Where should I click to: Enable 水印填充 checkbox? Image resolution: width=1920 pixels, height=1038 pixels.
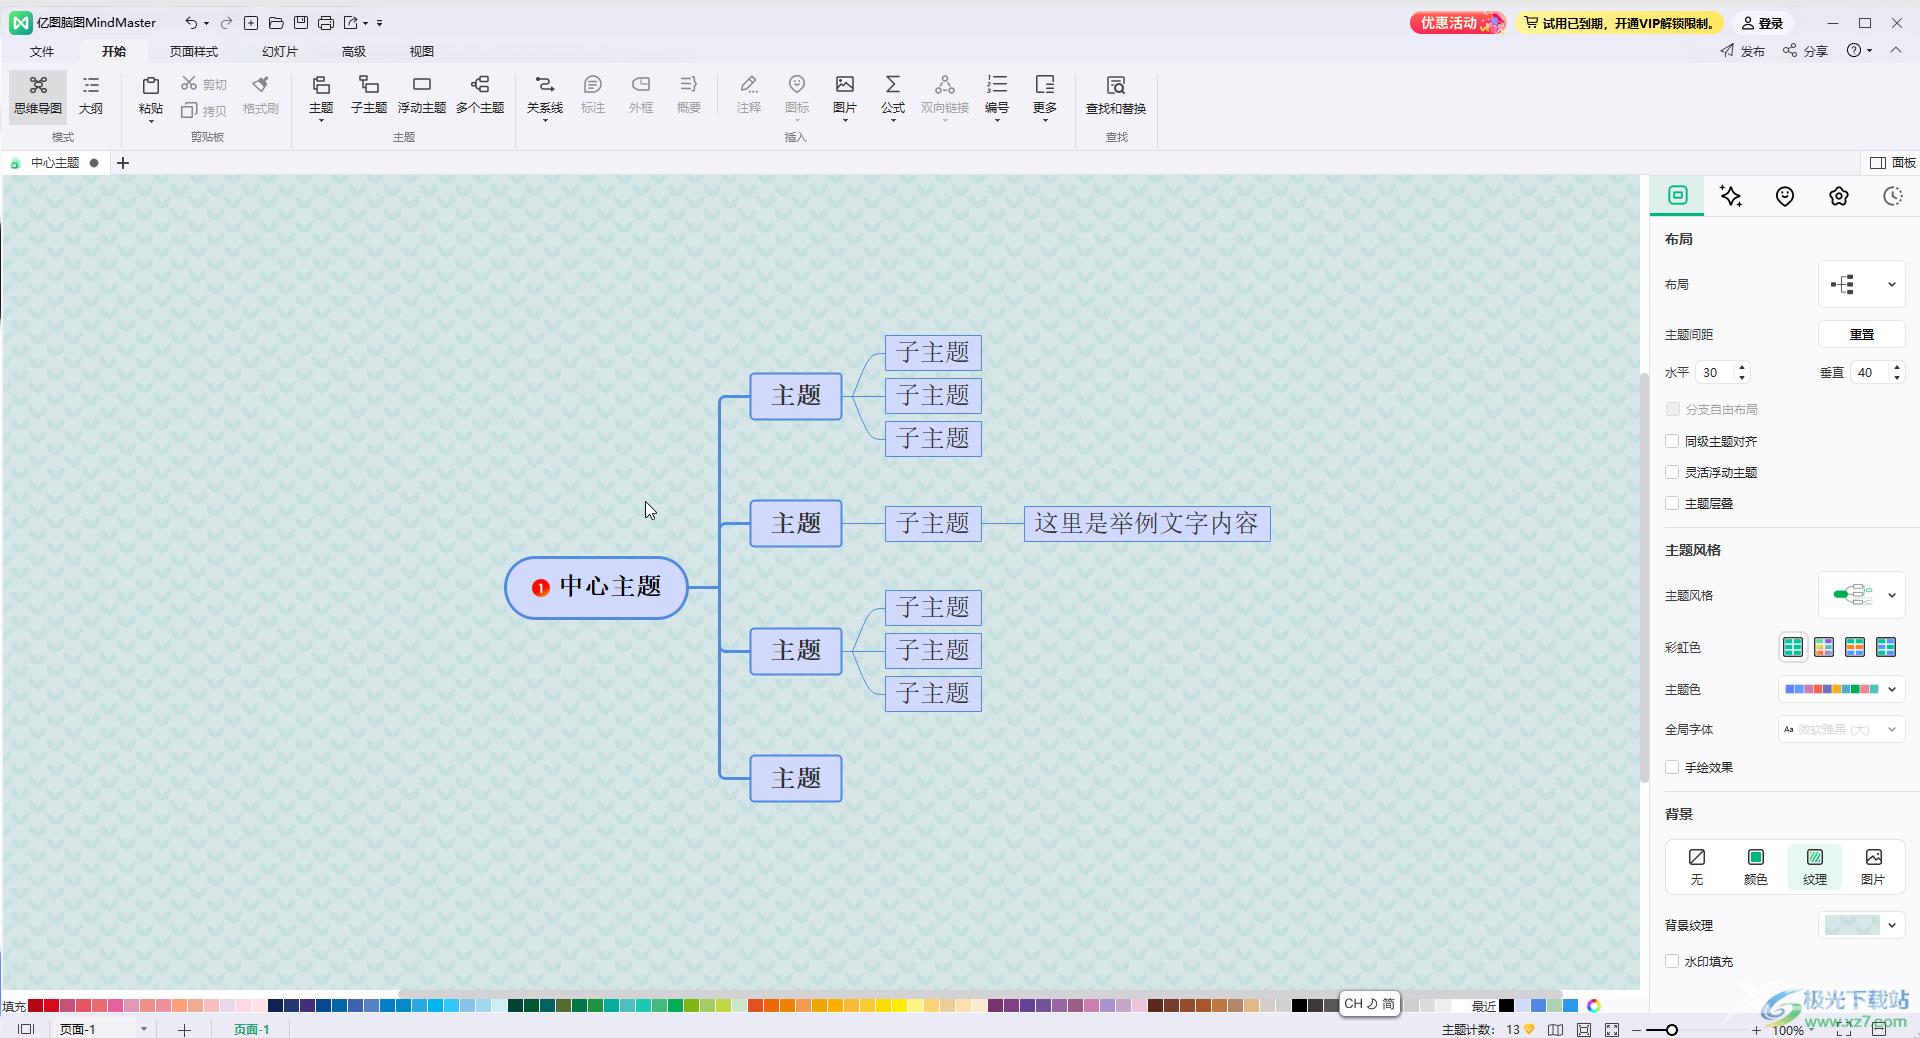coord(1672,961)
